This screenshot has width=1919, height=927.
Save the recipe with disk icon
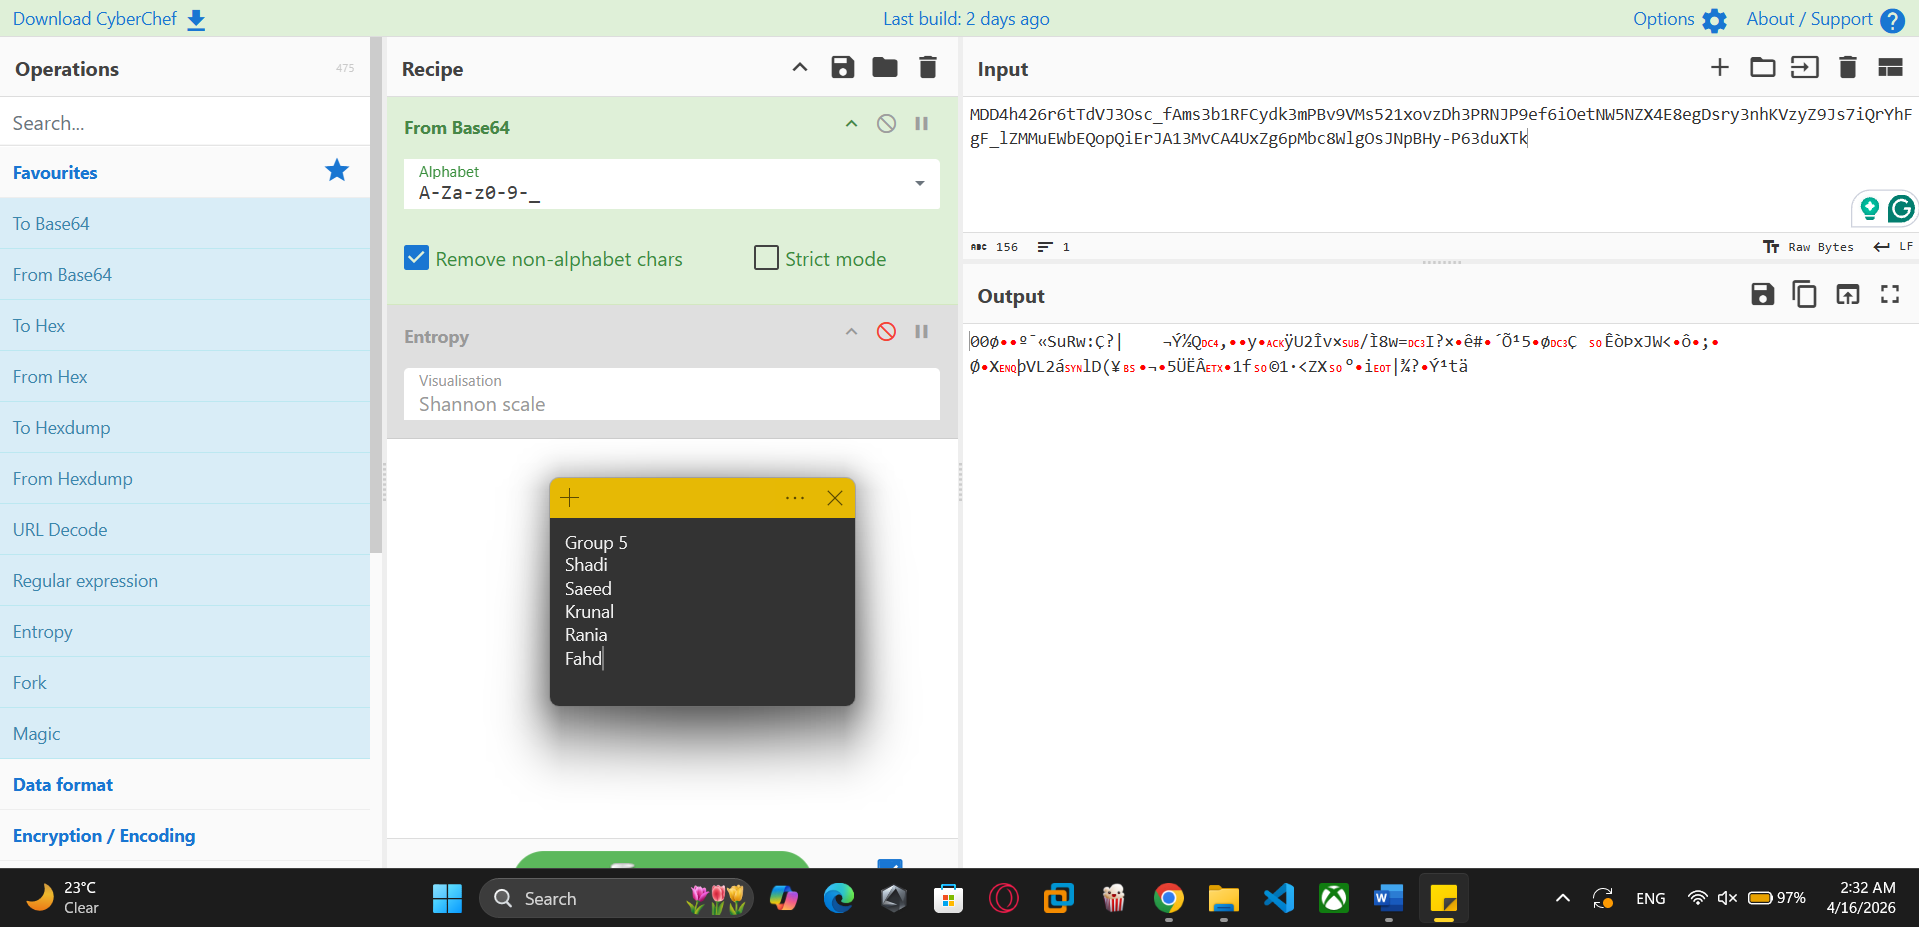click(843, 67)
